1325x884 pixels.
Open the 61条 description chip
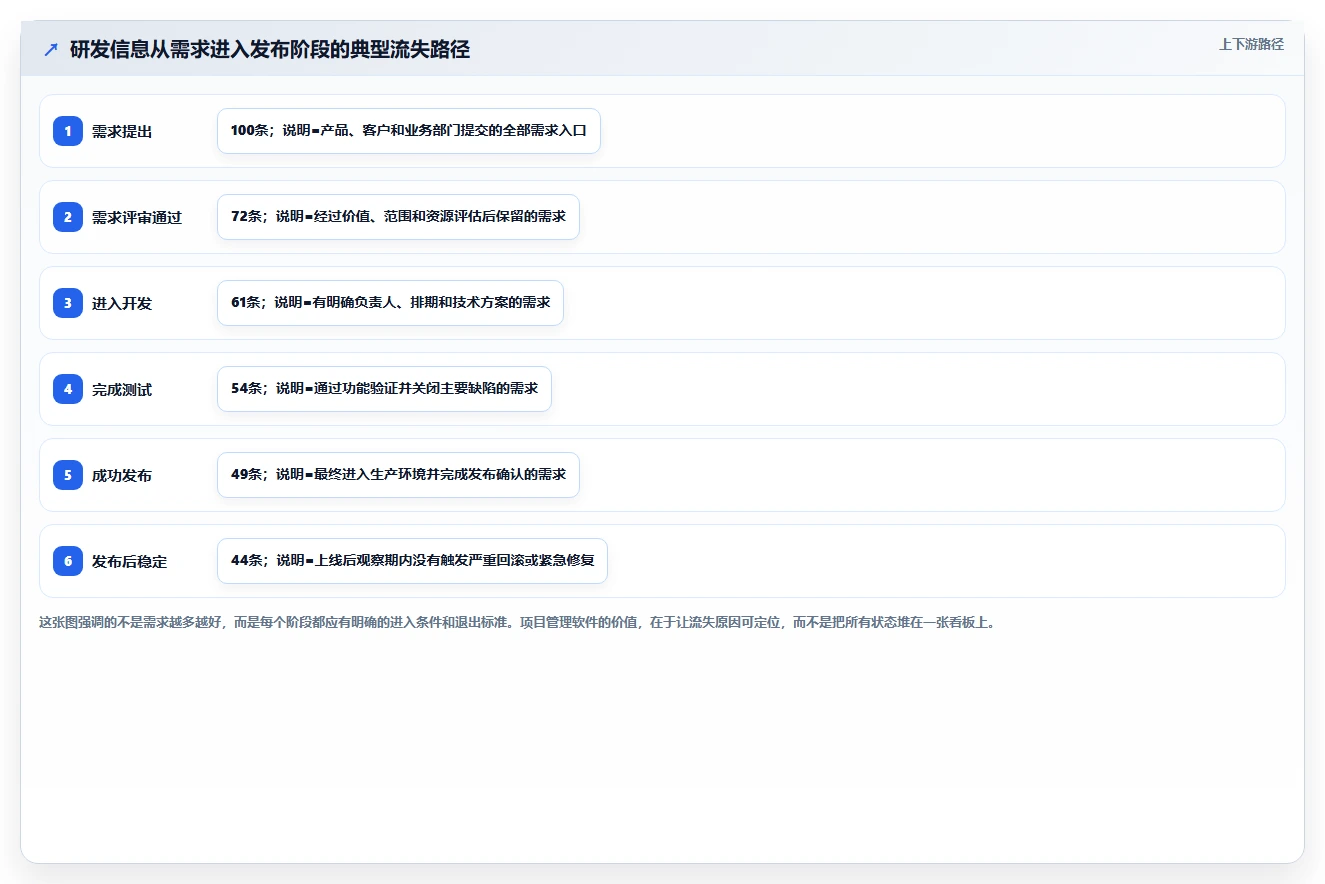tap(390, 303)
